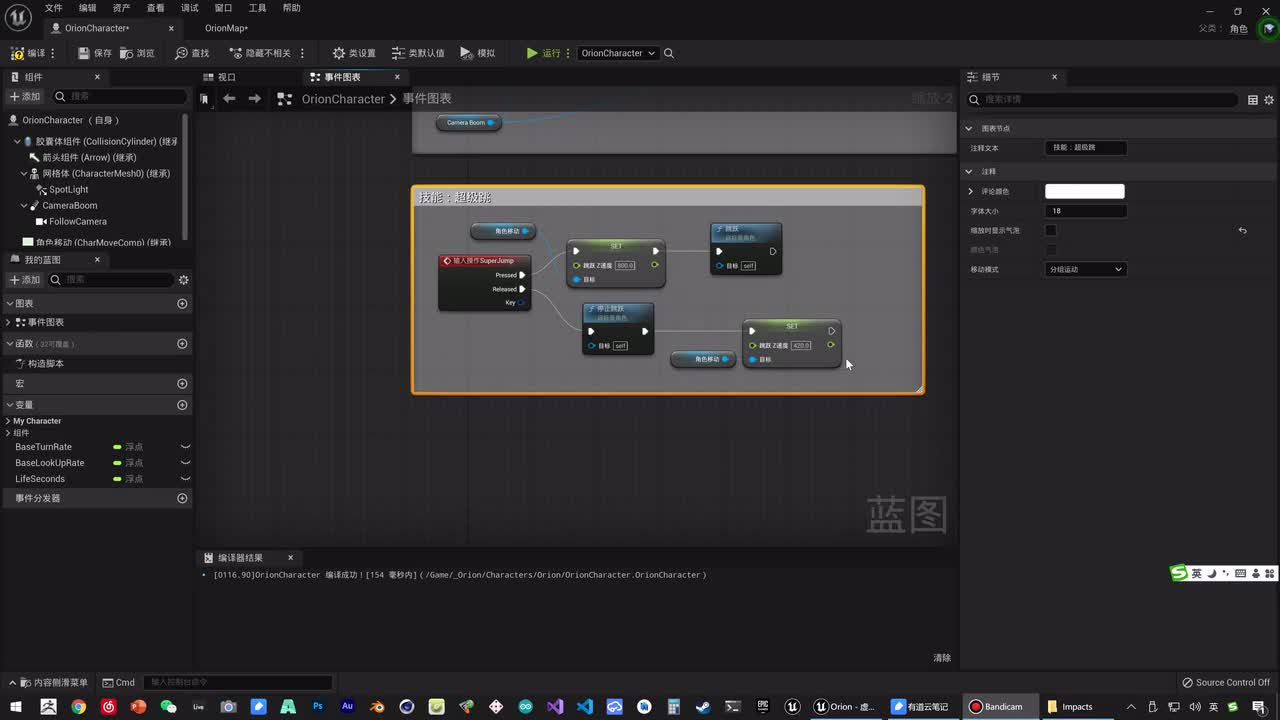Add a new function in 函数 section
Screen dimensions: 1280x720
182,344
